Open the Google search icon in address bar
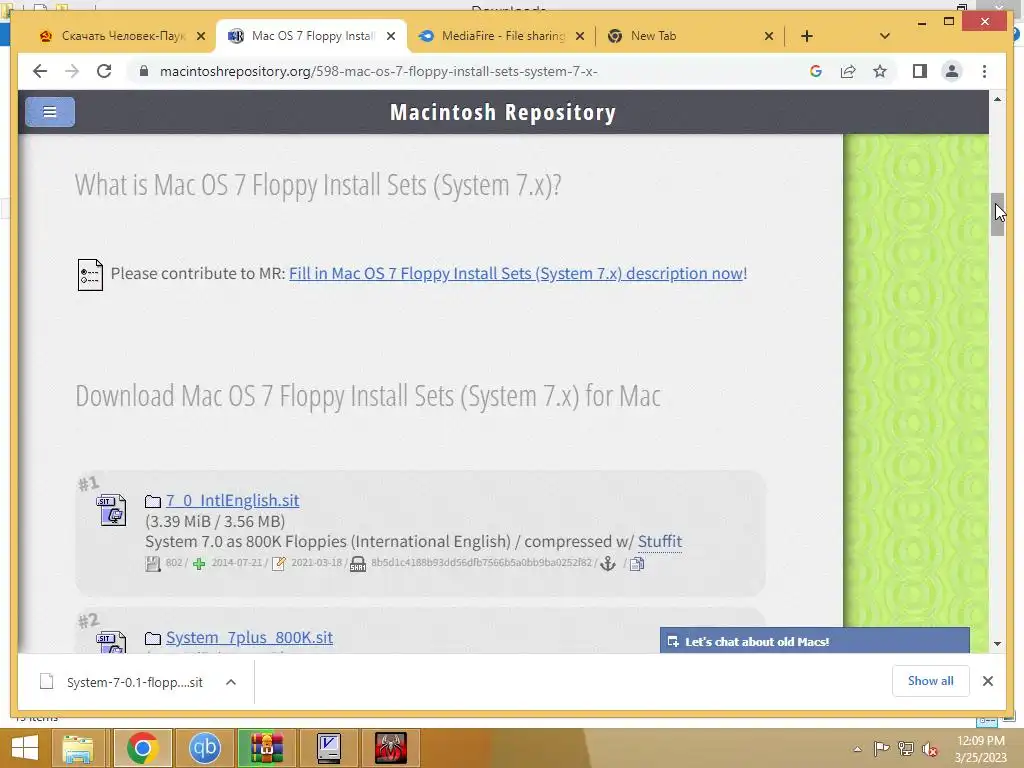The height and width of the screenshot is (768, 1024). [x=816, y=71]
